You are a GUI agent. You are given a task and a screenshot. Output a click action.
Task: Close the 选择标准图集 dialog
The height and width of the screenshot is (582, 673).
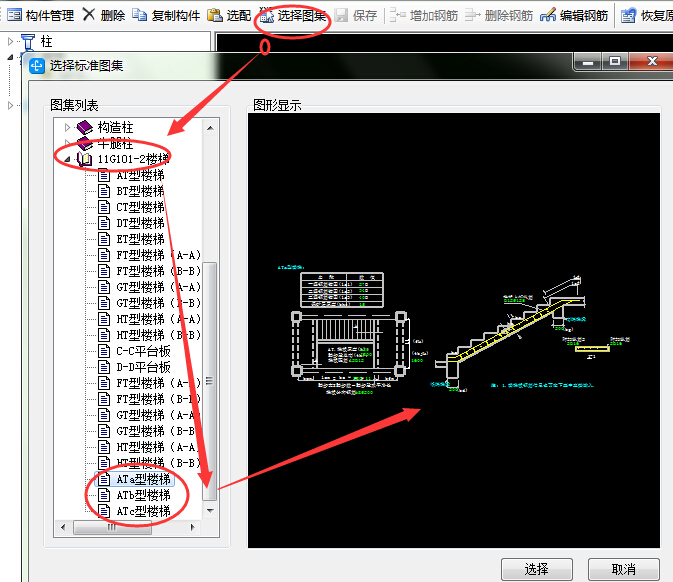coord(652,62)
